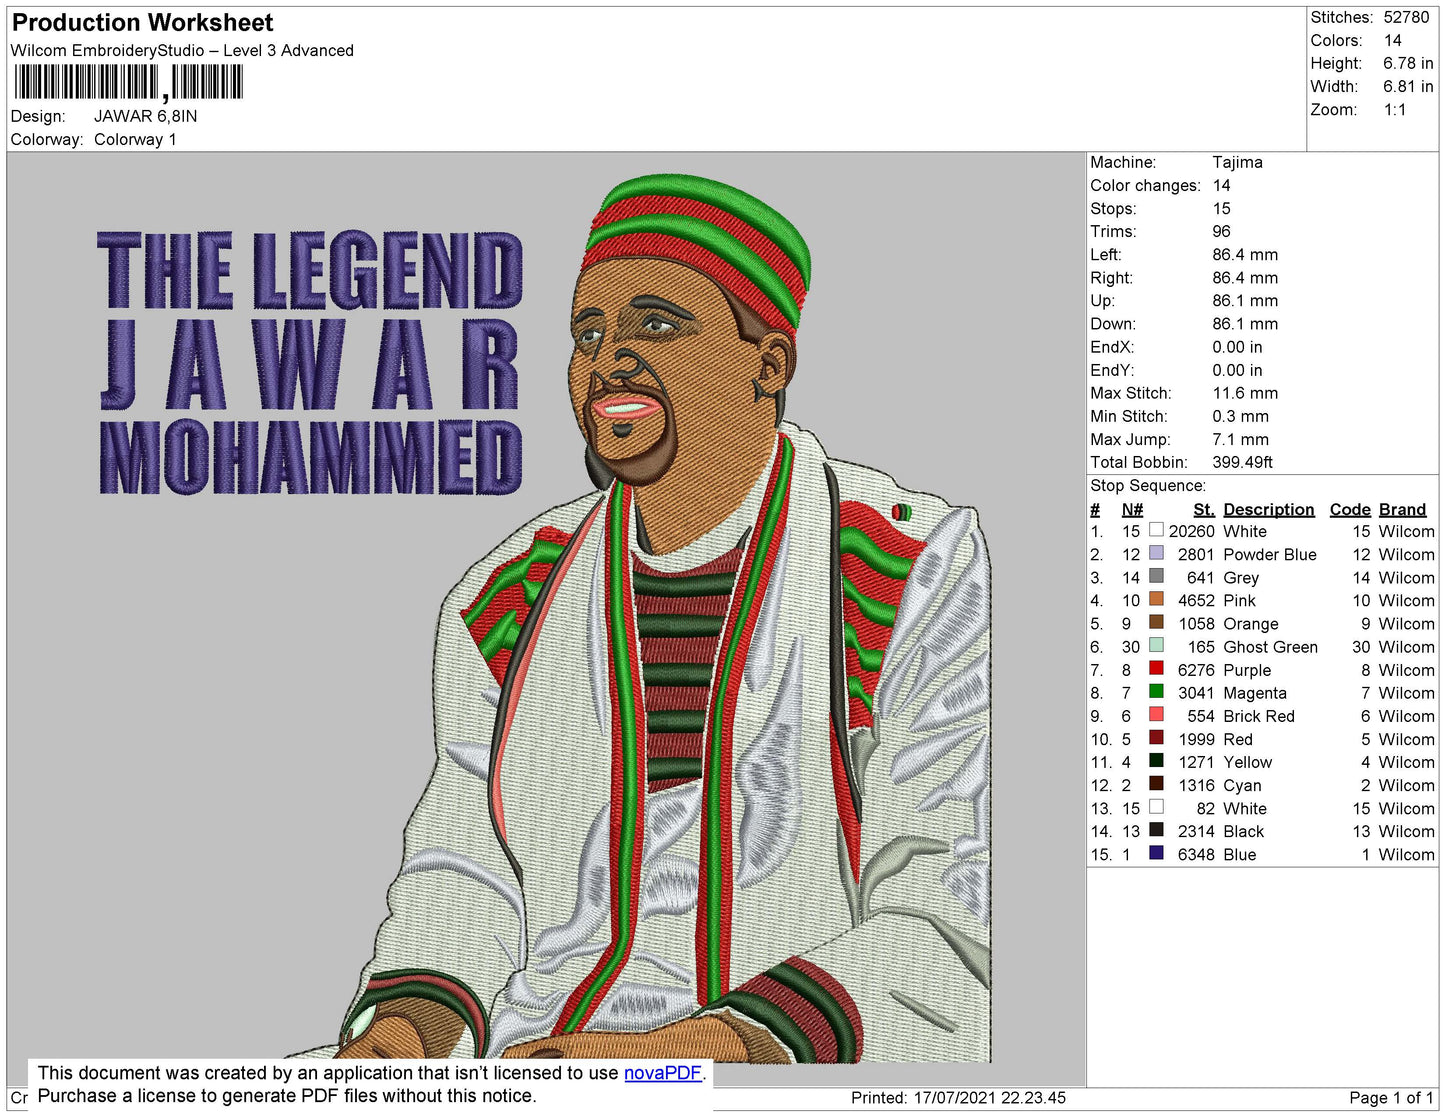Viewport: 1445px width, 1117px height.
Task: Open the novaPDF hyperlink
Action: (662, 1073)
